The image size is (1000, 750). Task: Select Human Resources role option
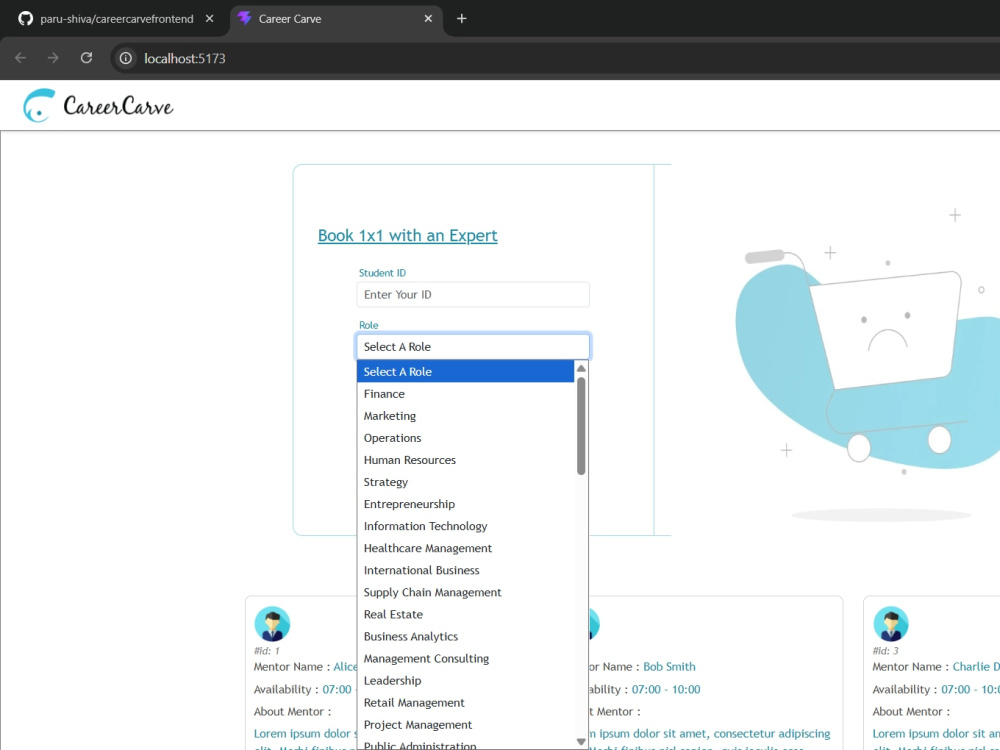pyautogui.click(x=466, y=460)
